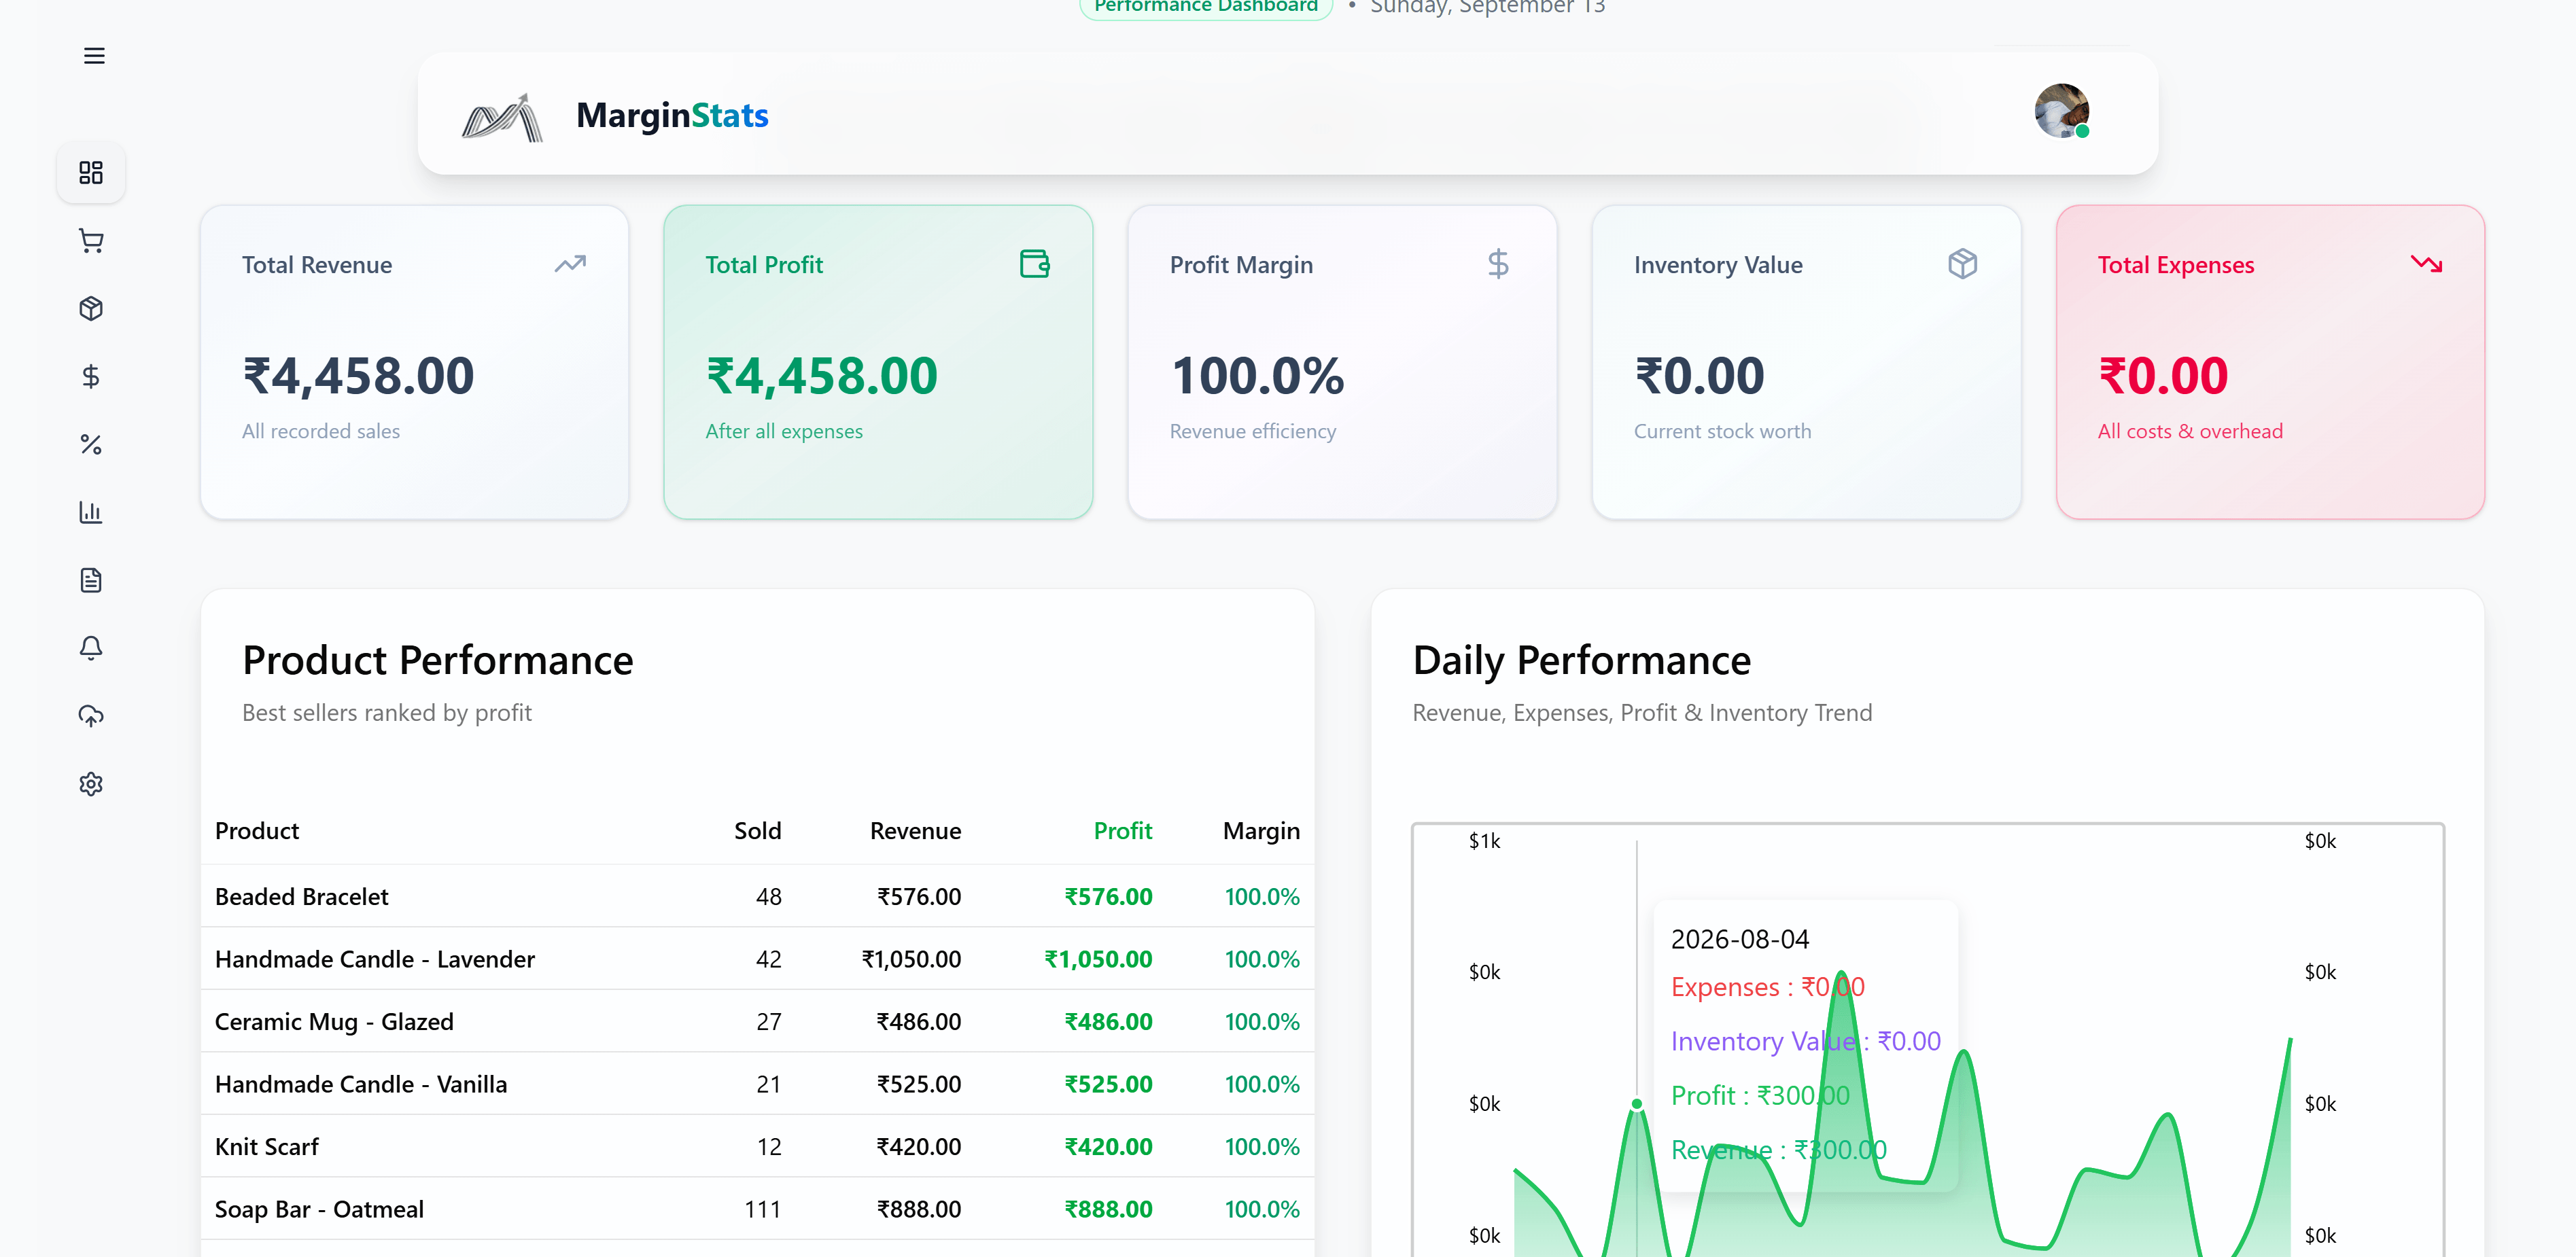Screen dimensions: 2576x1257
Task: Click the Profit column header
Action: click(x=1123, y=831)
